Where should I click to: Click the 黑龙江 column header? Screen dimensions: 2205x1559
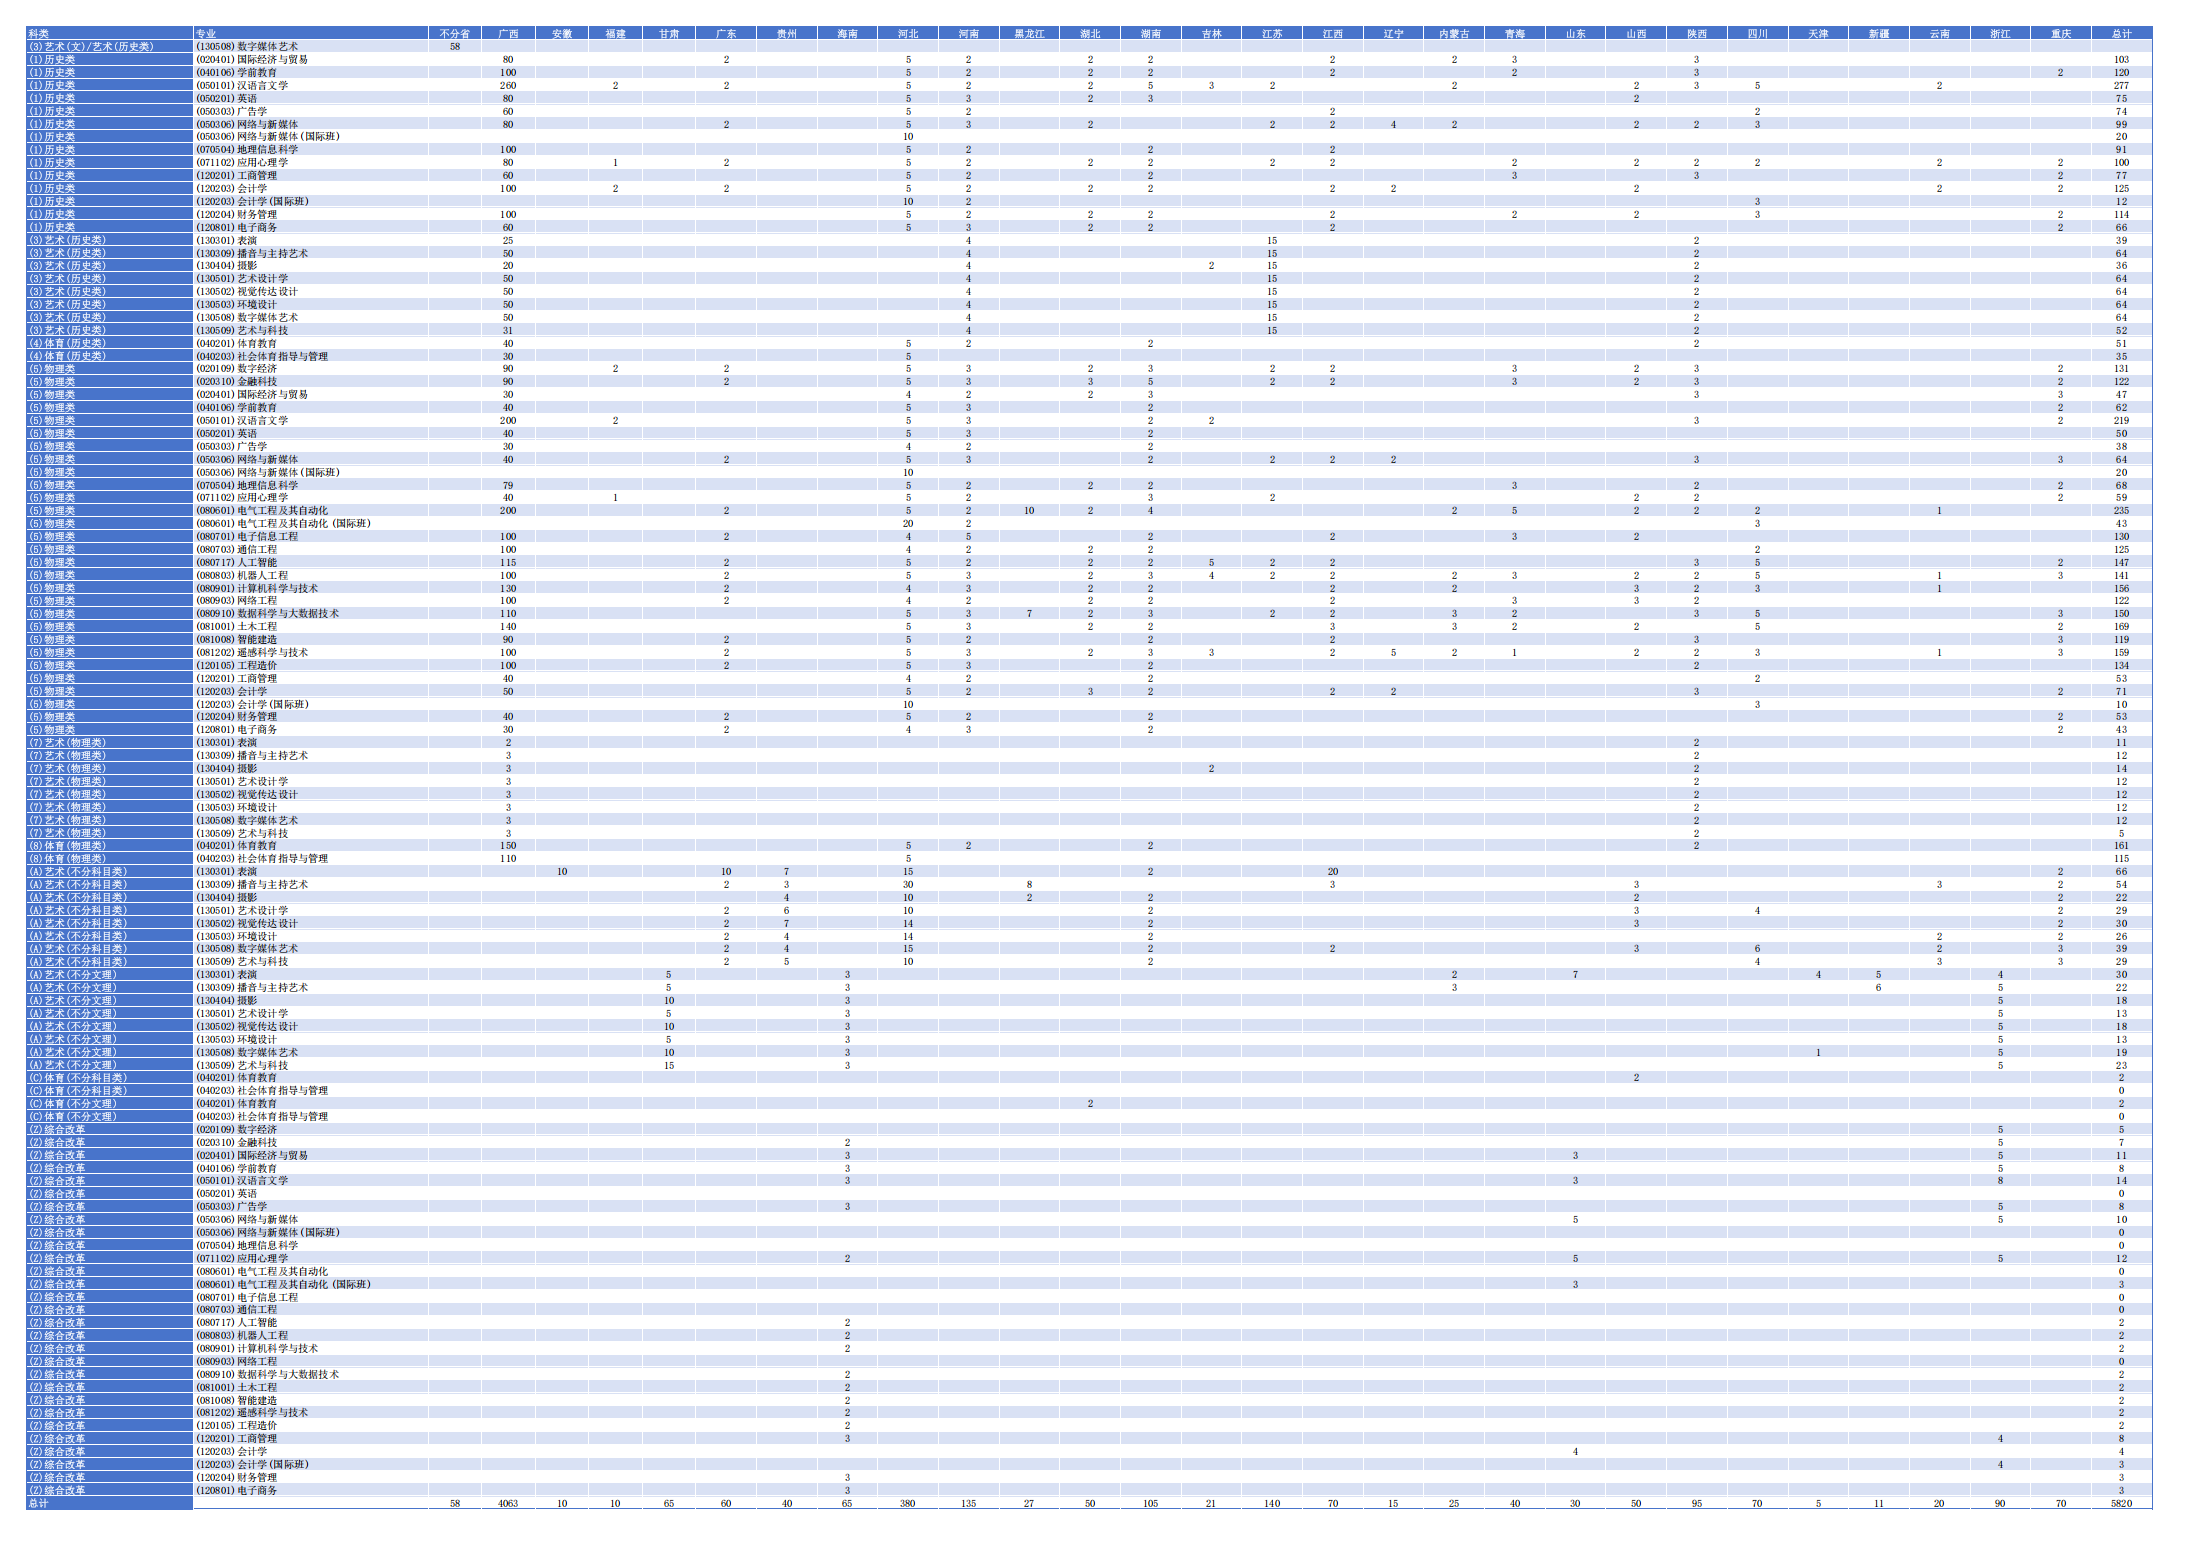pyautogui.click(x=1029, y=34)
